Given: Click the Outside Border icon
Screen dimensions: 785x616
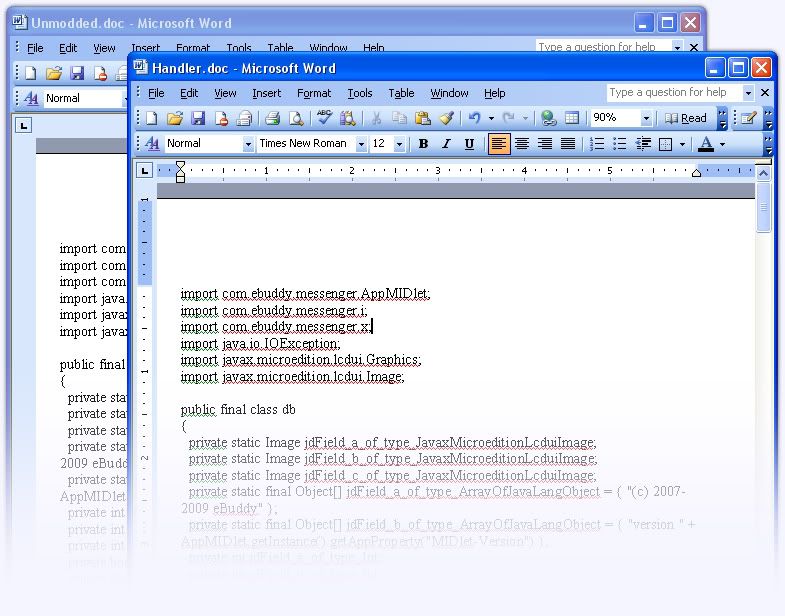Looking at the screenshot, I should click(x=665, y=144).
